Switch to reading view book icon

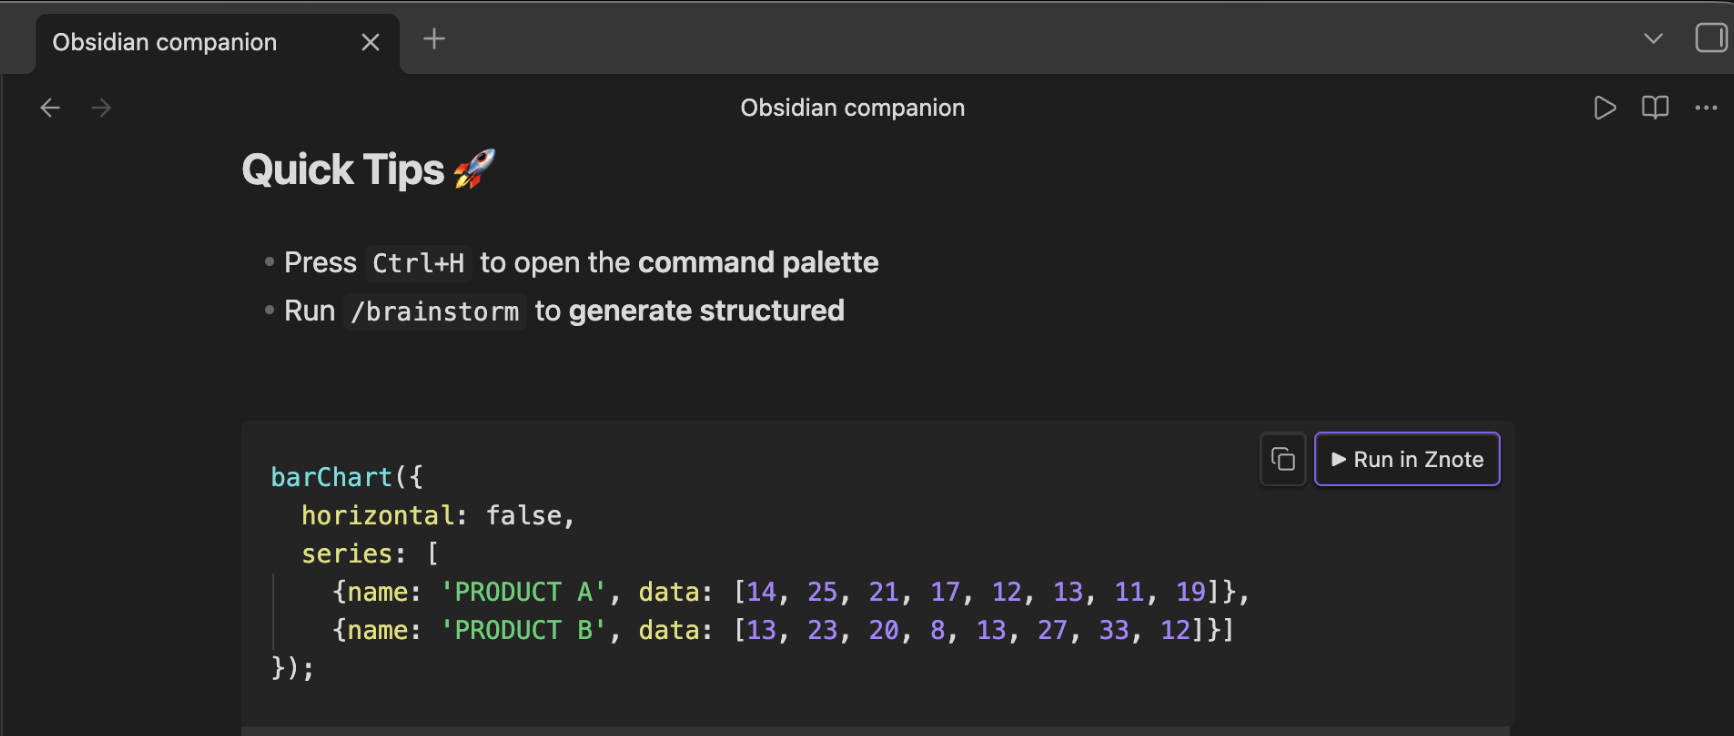coord(1655,108)
